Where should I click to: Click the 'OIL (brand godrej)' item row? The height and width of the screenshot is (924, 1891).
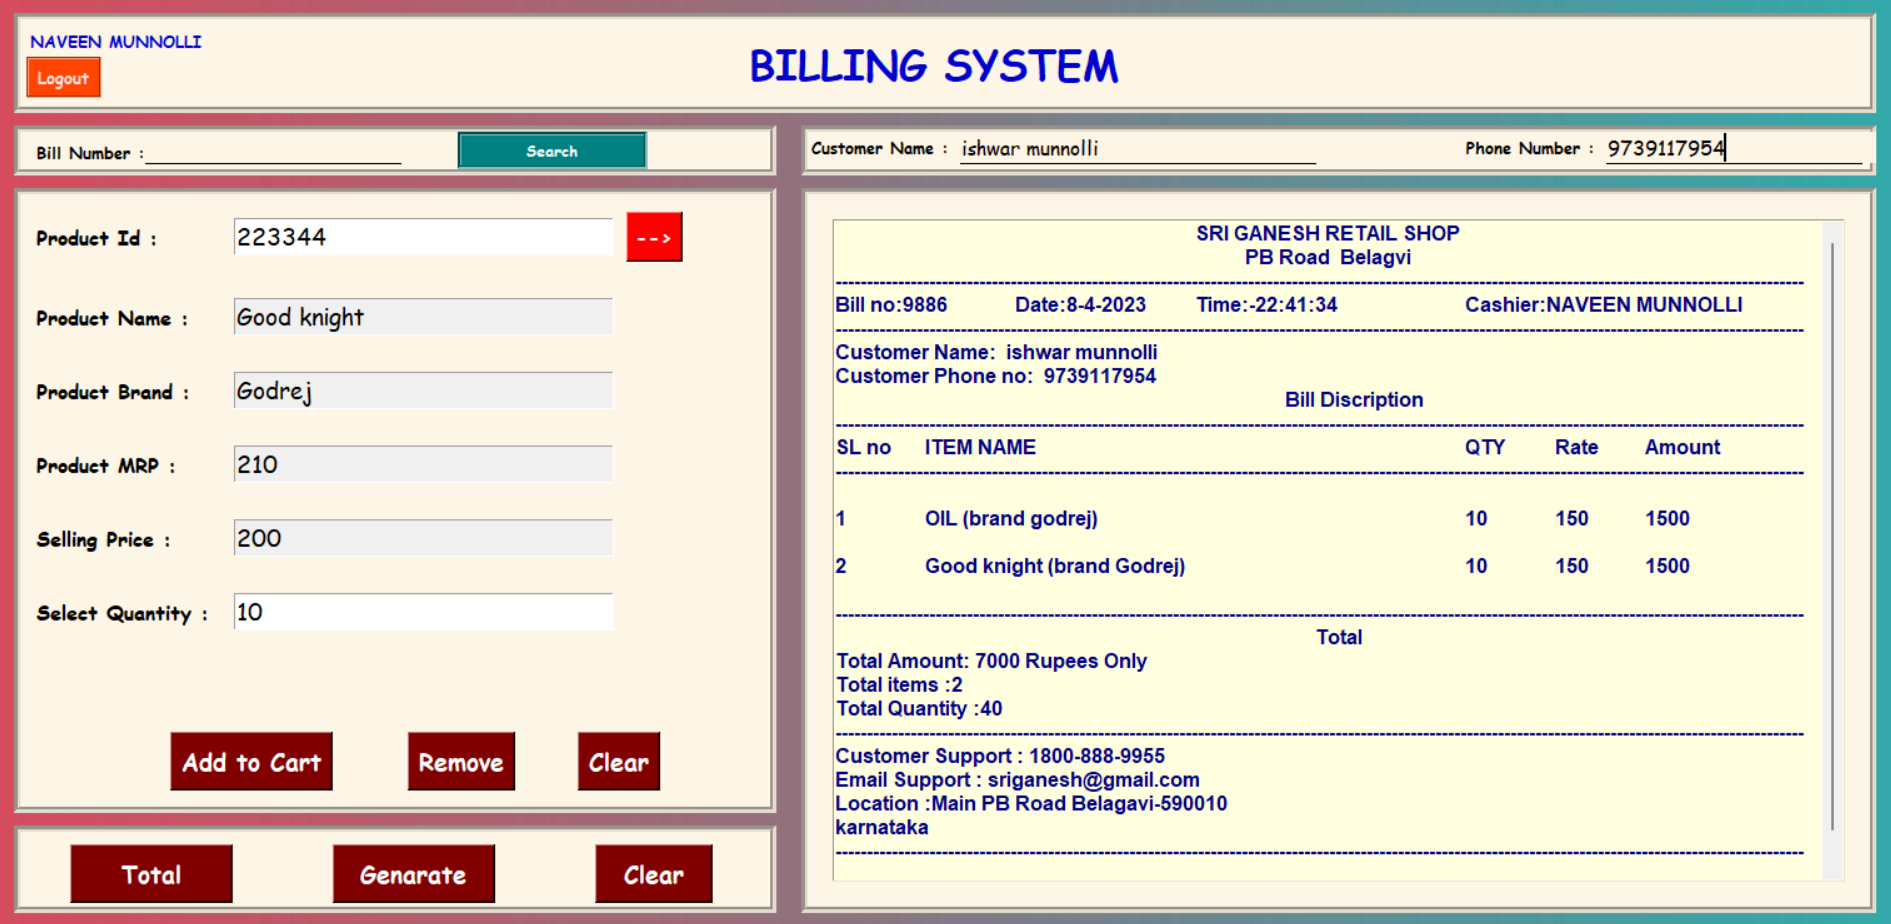pyautogui.click(x=1011, y=519)
